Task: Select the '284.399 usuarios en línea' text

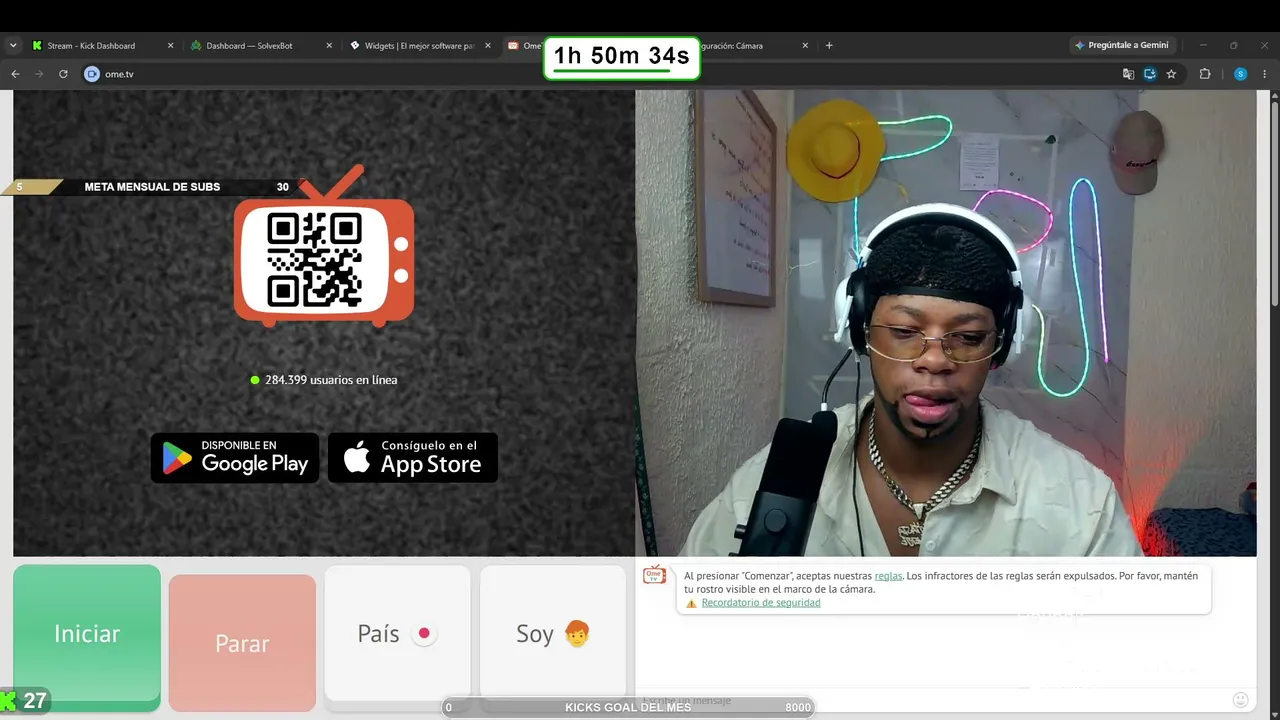Action: tap(331, 380)
